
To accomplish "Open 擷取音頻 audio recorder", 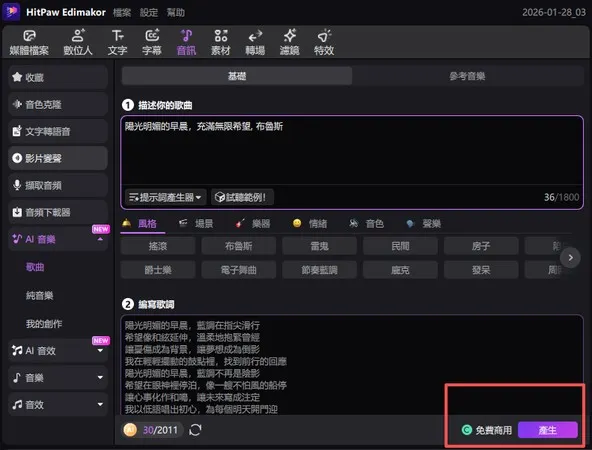I will click(58, 185).
